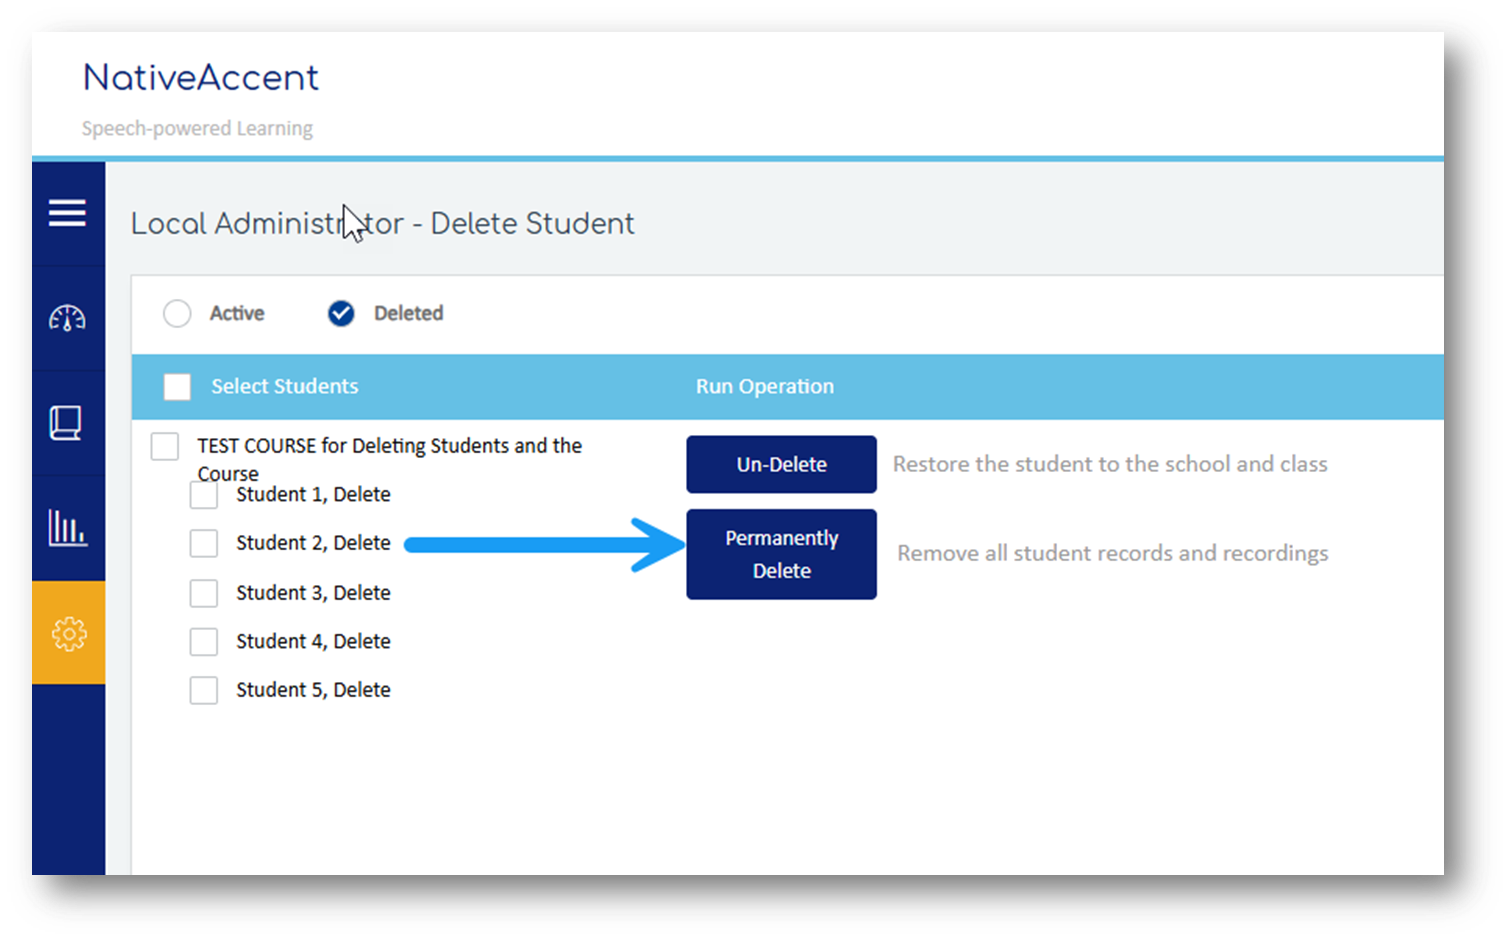
Task: Open the courses book icon
Action: click(67, 423)
